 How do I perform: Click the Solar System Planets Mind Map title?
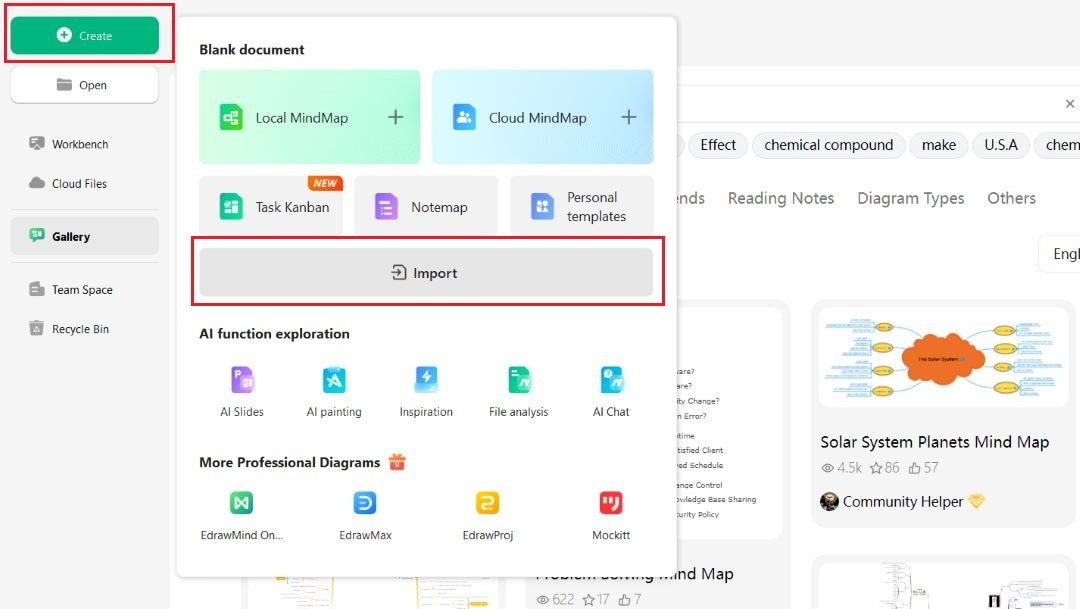click(x=935, y=442)
